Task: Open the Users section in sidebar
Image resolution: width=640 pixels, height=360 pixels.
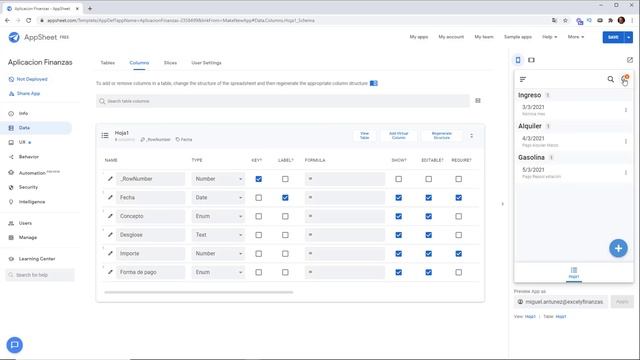Action: click(25, 223)
